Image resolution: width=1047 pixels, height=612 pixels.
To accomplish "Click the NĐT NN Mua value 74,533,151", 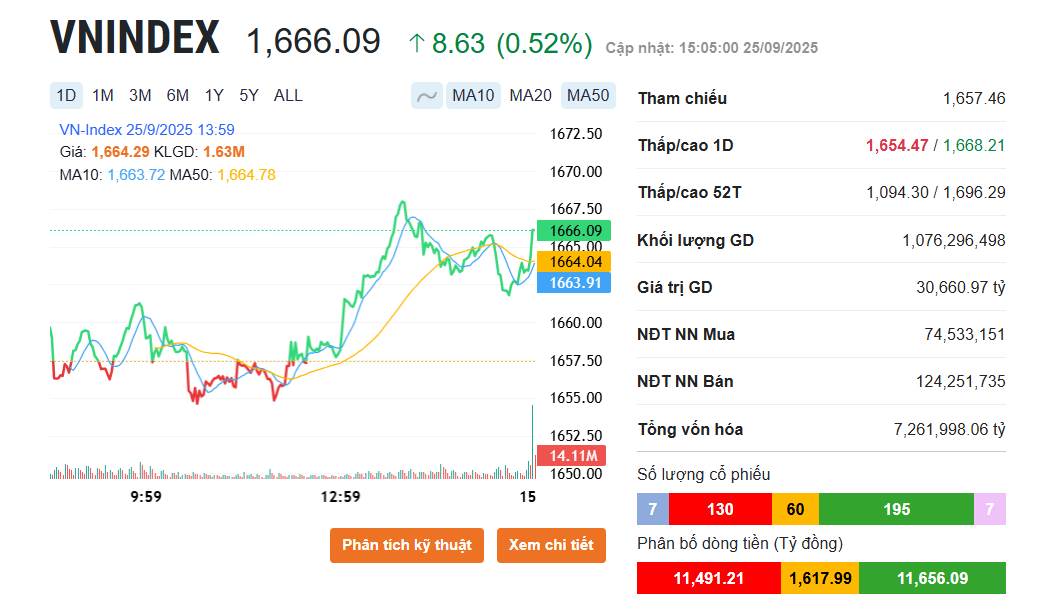I will pyautogui.click(x=964, y=334).
